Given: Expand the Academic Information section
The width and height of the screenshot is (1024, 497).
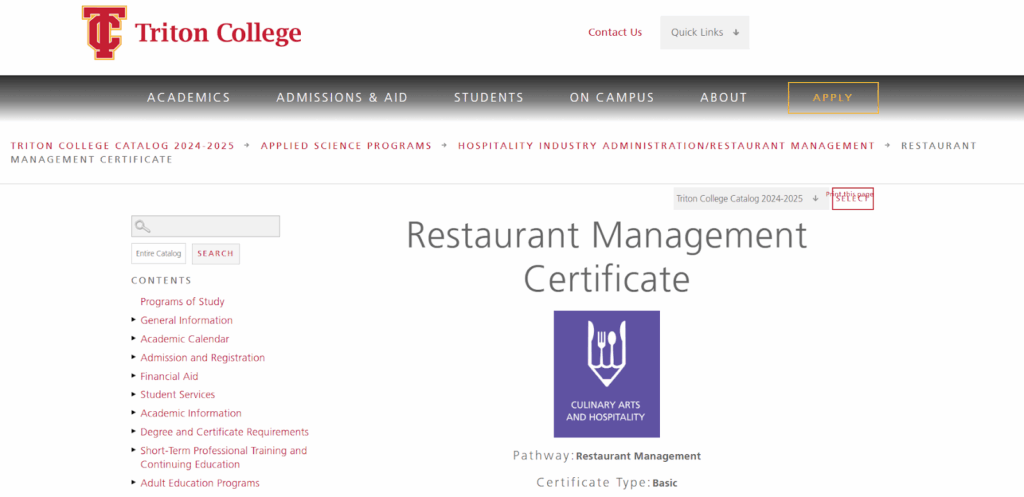Looking at the screenshot, I should point(134,413).
